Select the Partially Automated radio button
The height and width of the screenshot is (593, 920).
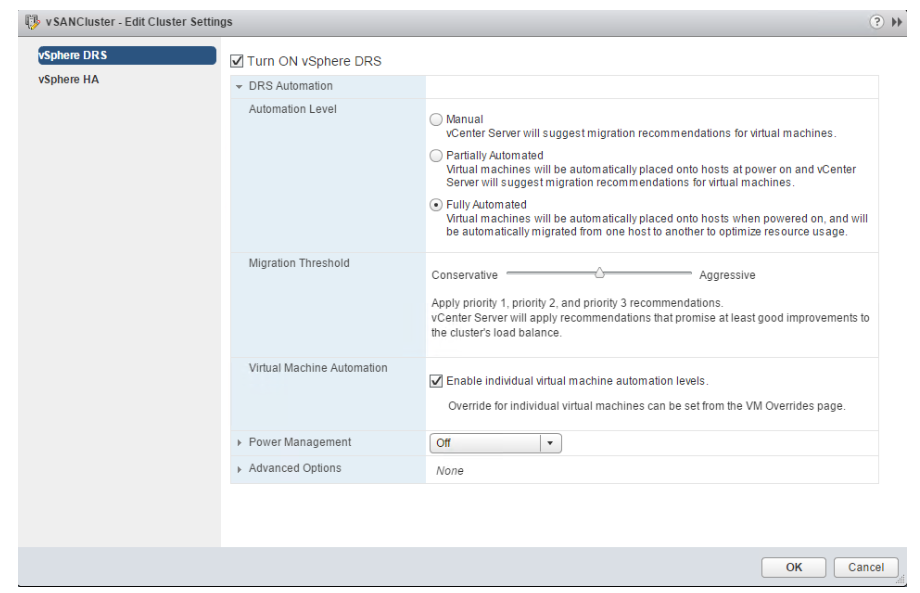436,155
